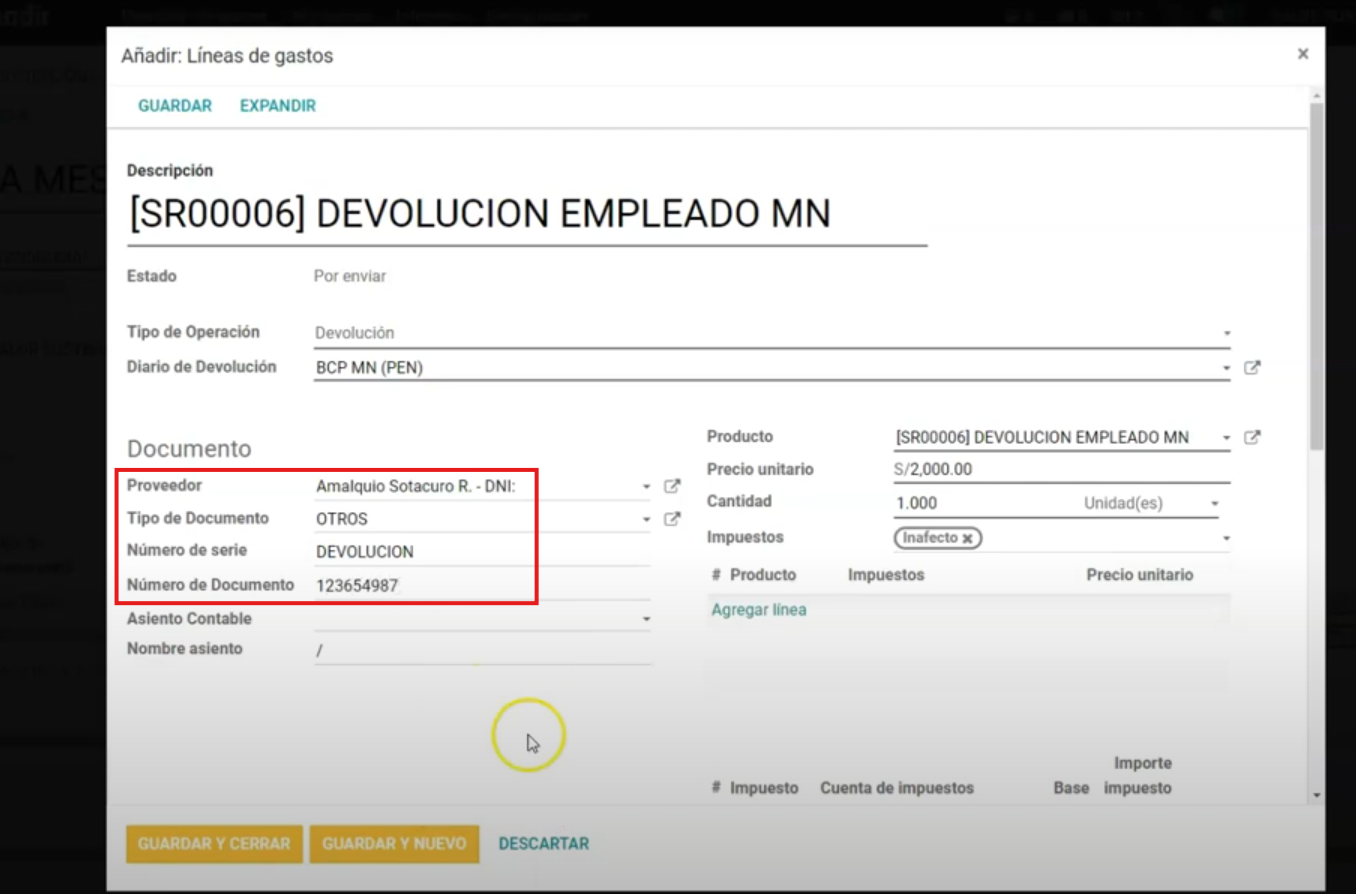Expand the Tipo de Operación dropdown
The height and width of the screenshot is (894, 1356).
1226,334
